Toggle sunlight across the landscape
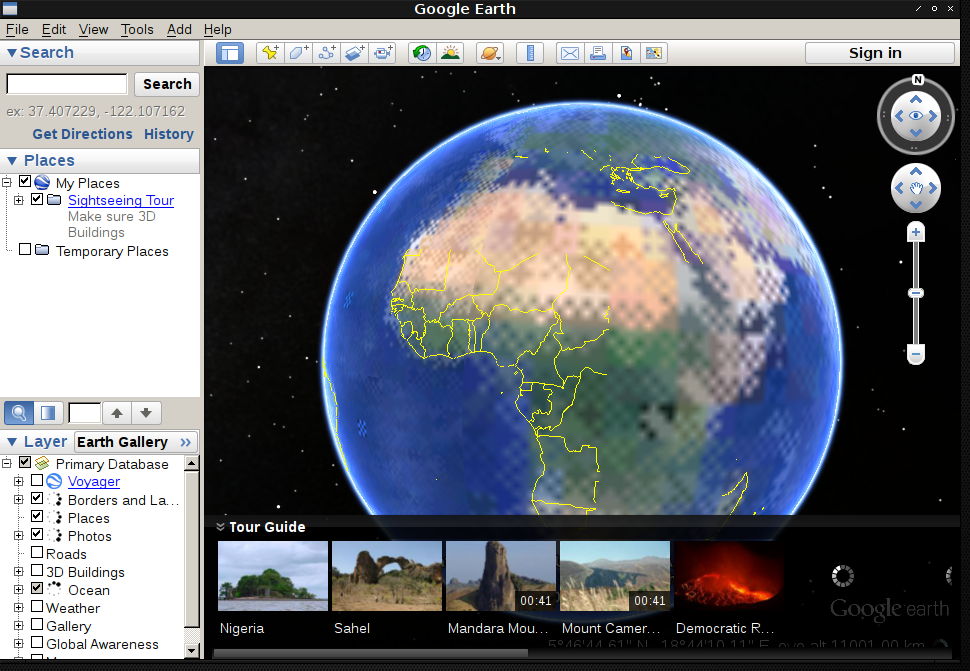The height and width of the screenshot is (671, 970). 450,52
